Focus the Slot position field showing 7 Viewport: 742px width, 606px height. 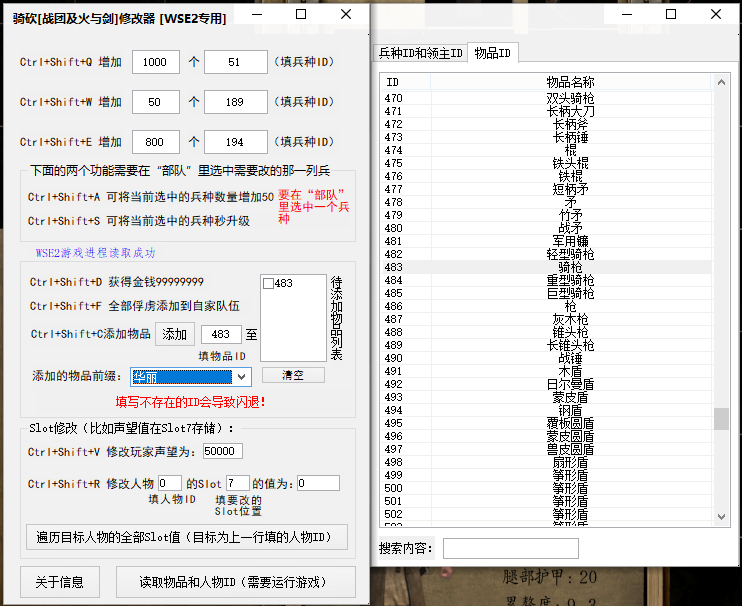click(x=237, y=483)
